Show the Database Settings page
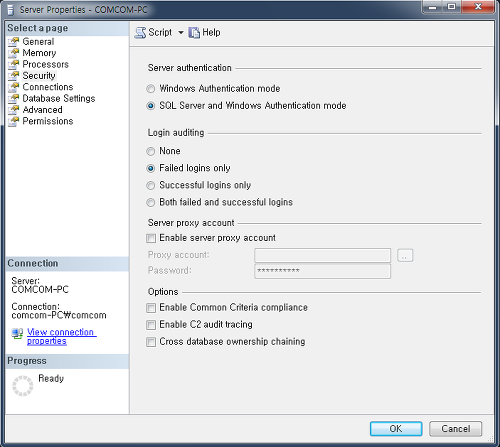This screenshot has height=447, width=500. [59, 98]
